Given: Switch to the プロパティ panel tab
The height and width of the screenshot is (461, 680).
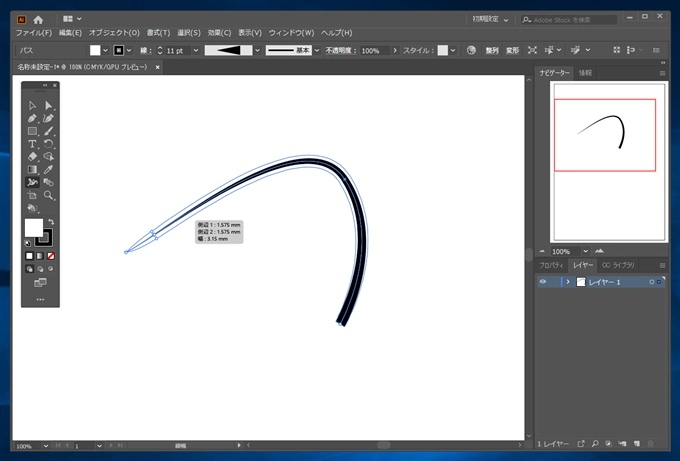Looking at the screenshot, I should 551,265.
